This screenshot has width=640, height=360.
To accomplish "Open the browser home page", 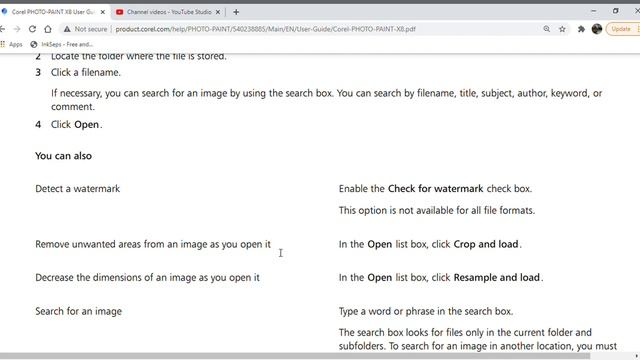I will coord(48,29).
